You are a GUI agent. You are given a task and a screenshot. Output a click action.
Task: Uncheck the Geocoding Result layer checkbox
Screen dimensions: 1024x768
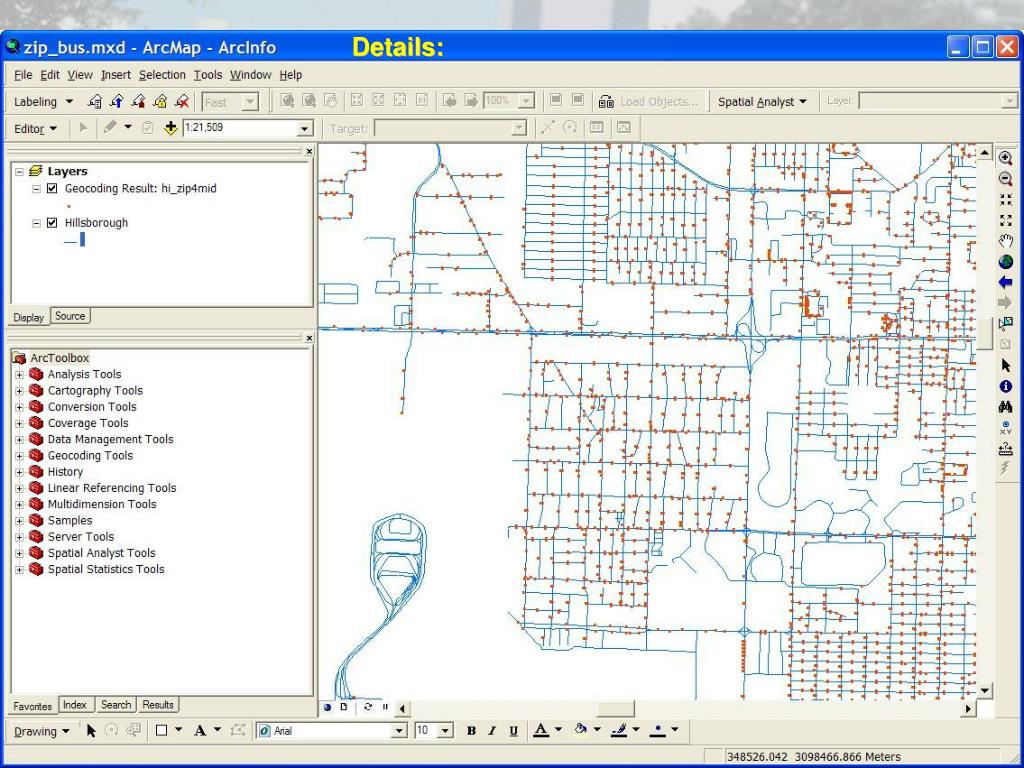53,189
